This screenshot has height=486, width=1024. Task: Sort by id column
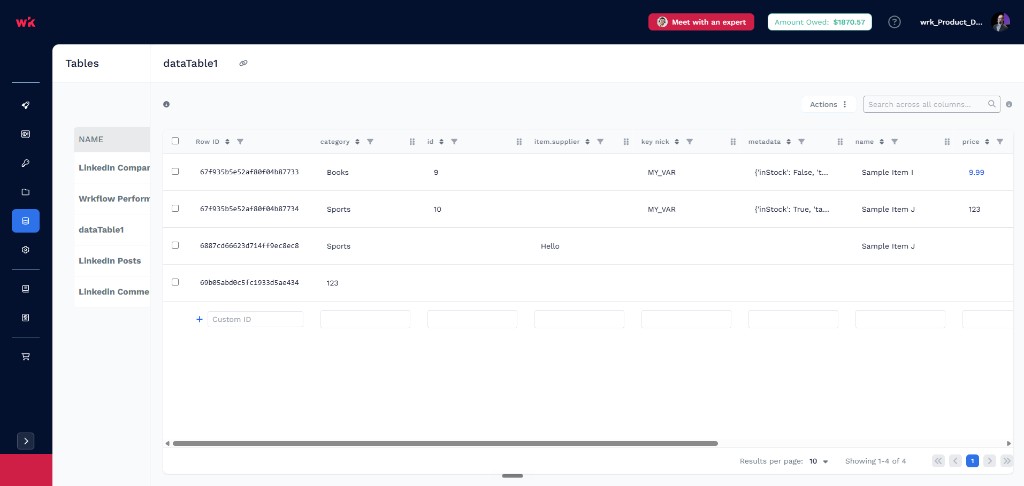point(441,142)
